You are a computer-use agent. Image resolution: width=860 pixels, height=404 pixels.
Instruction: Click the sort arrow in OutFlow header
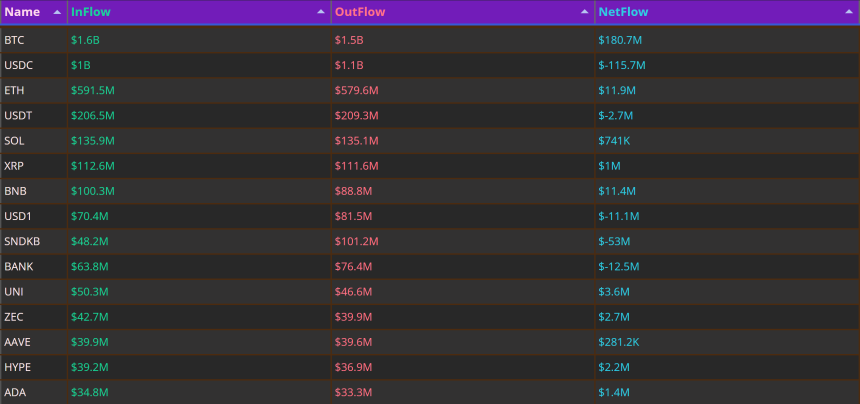[x=585, y=12]
